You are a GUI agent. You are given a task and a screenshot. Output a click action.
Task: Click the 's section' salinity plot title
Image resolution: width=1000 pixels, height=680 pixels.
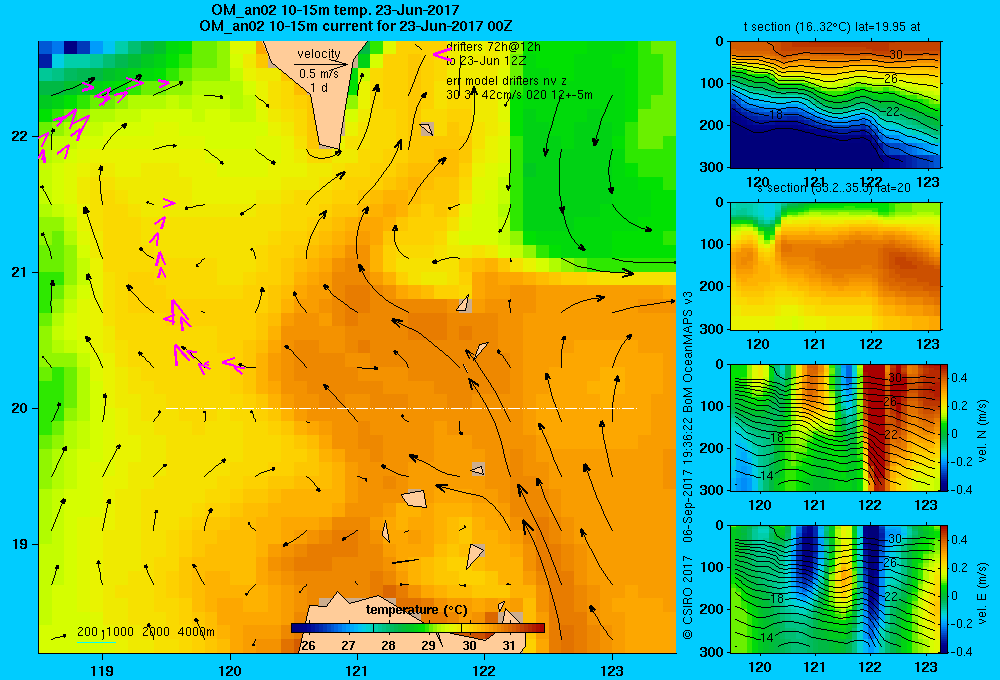click(833, 188)
